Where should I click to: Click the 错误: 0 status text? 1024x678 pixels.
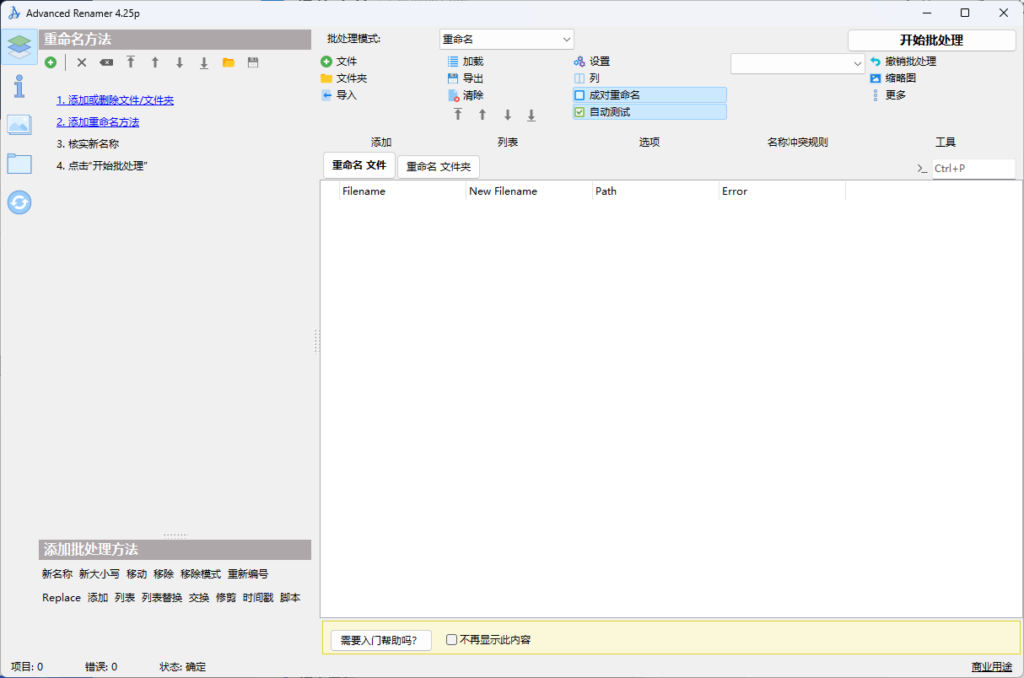click(x=101, y=667)
